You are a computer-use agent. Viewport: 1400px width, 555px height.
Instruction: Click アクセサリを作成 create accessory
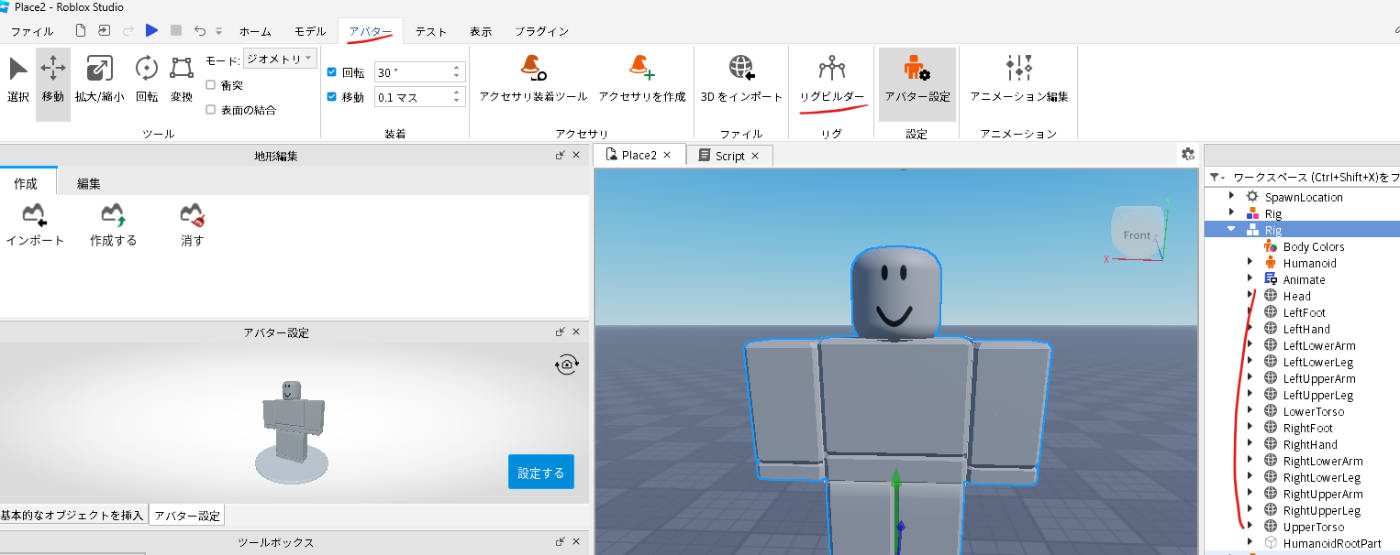click(x=642, y=80)
